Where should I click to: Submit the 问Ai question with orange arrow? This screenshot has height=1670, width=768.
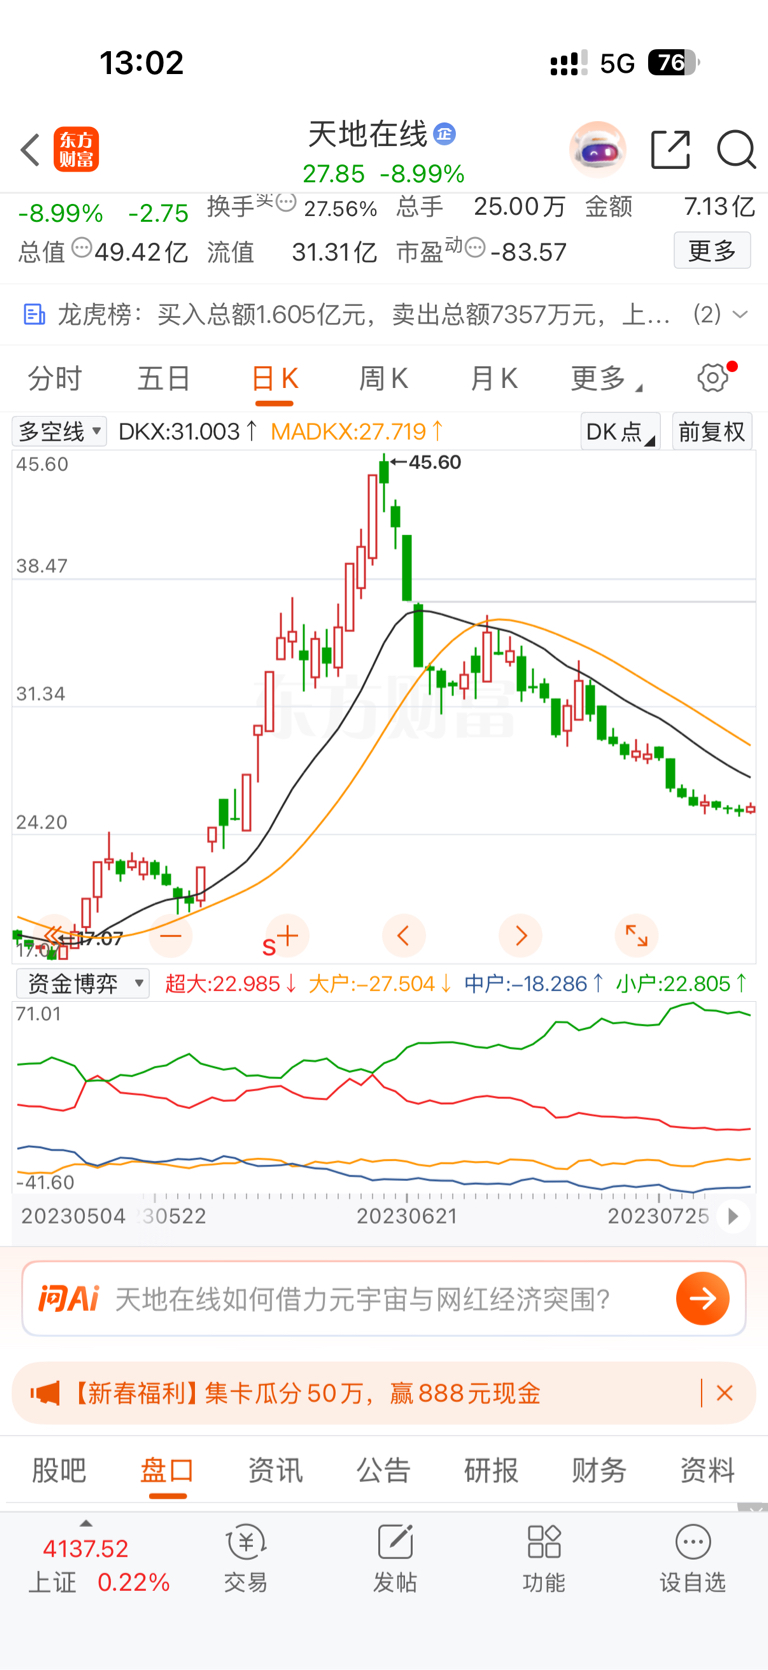coord(703,1298)
